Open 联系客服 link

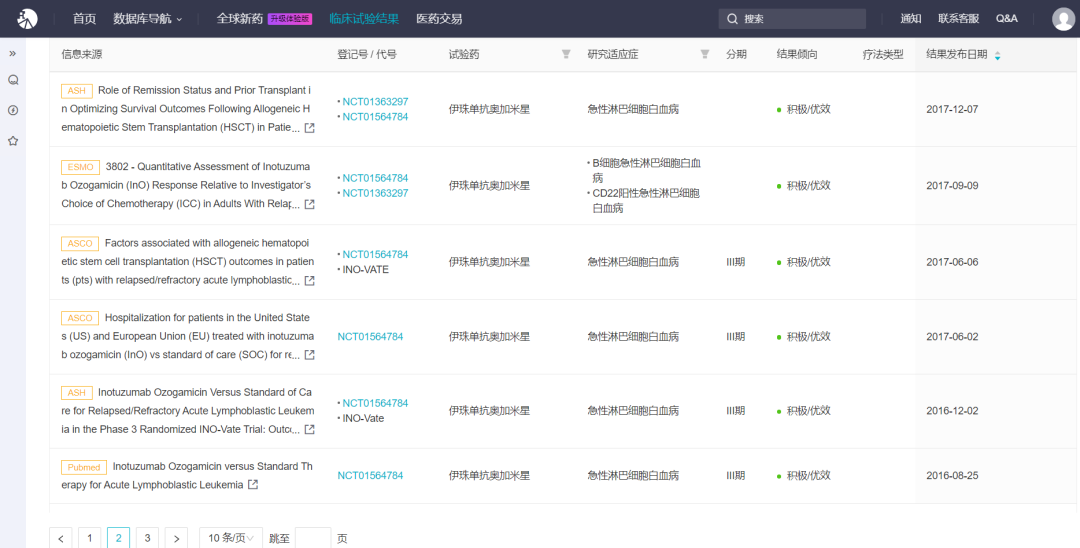pyautogui.click(x=958, y=19)
